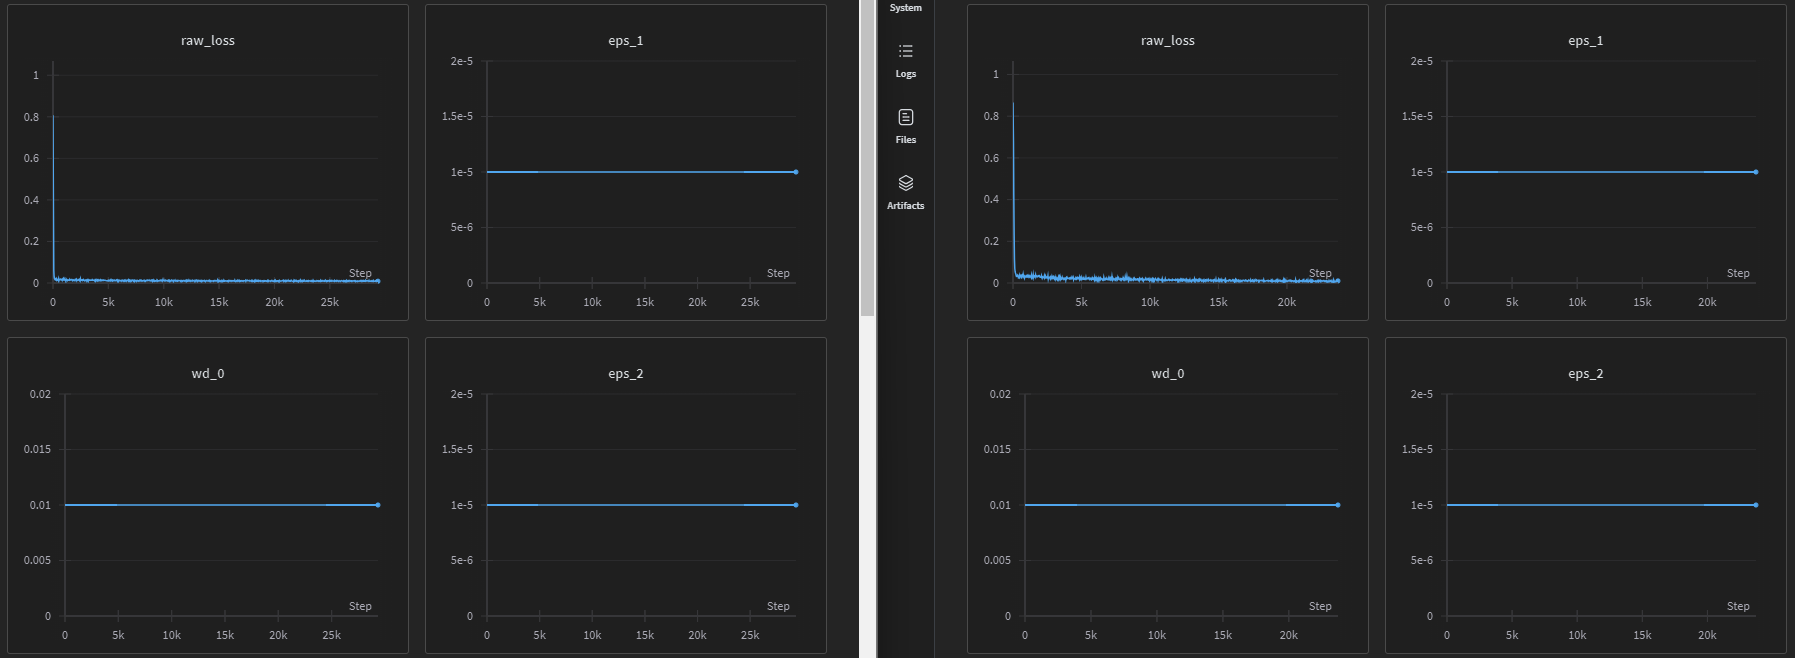The width and height of the screenshot is (1795, 658).
Task: Click the final data point on left wd_0
Action: coord(378,505)
